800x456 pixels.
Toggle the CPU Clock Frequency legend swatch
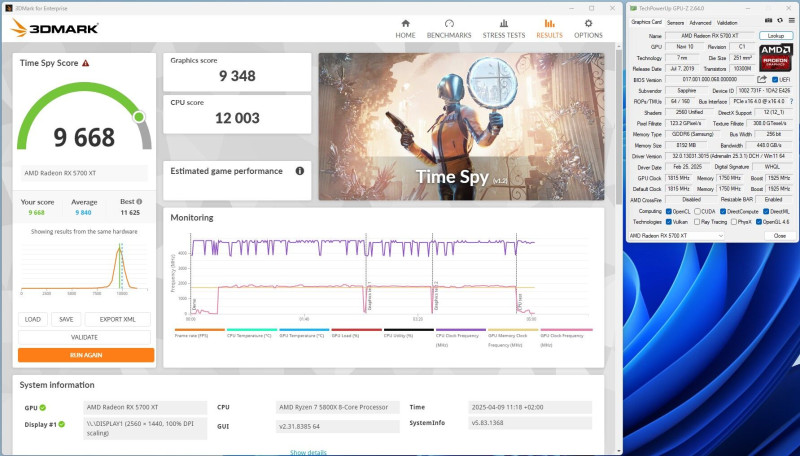coord(461,330)
